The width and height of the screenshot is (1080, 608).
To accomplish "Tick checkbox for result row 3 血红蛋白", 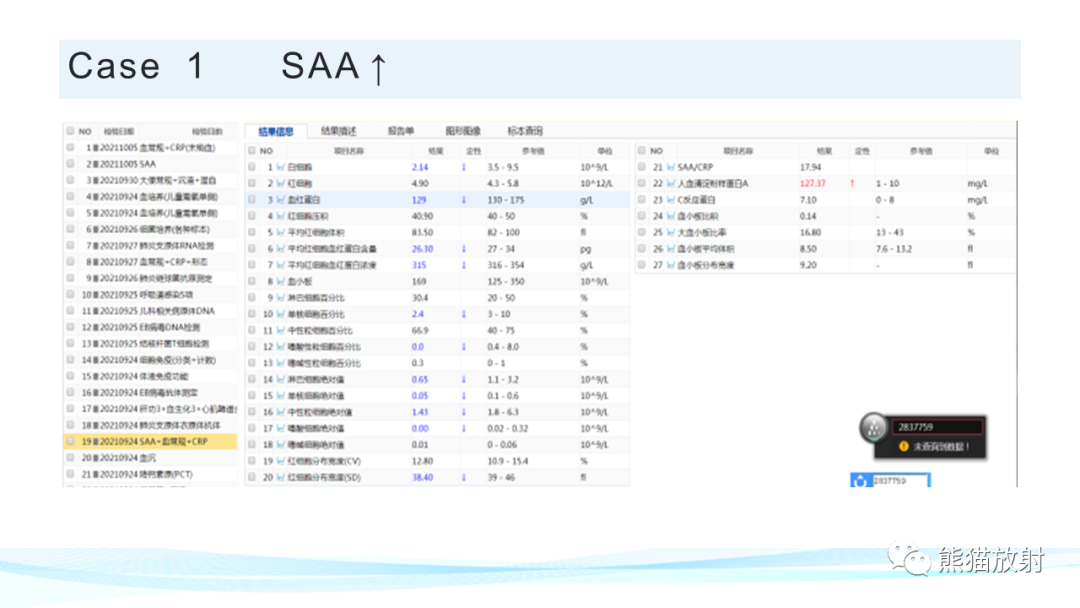I will pos(251,200).
